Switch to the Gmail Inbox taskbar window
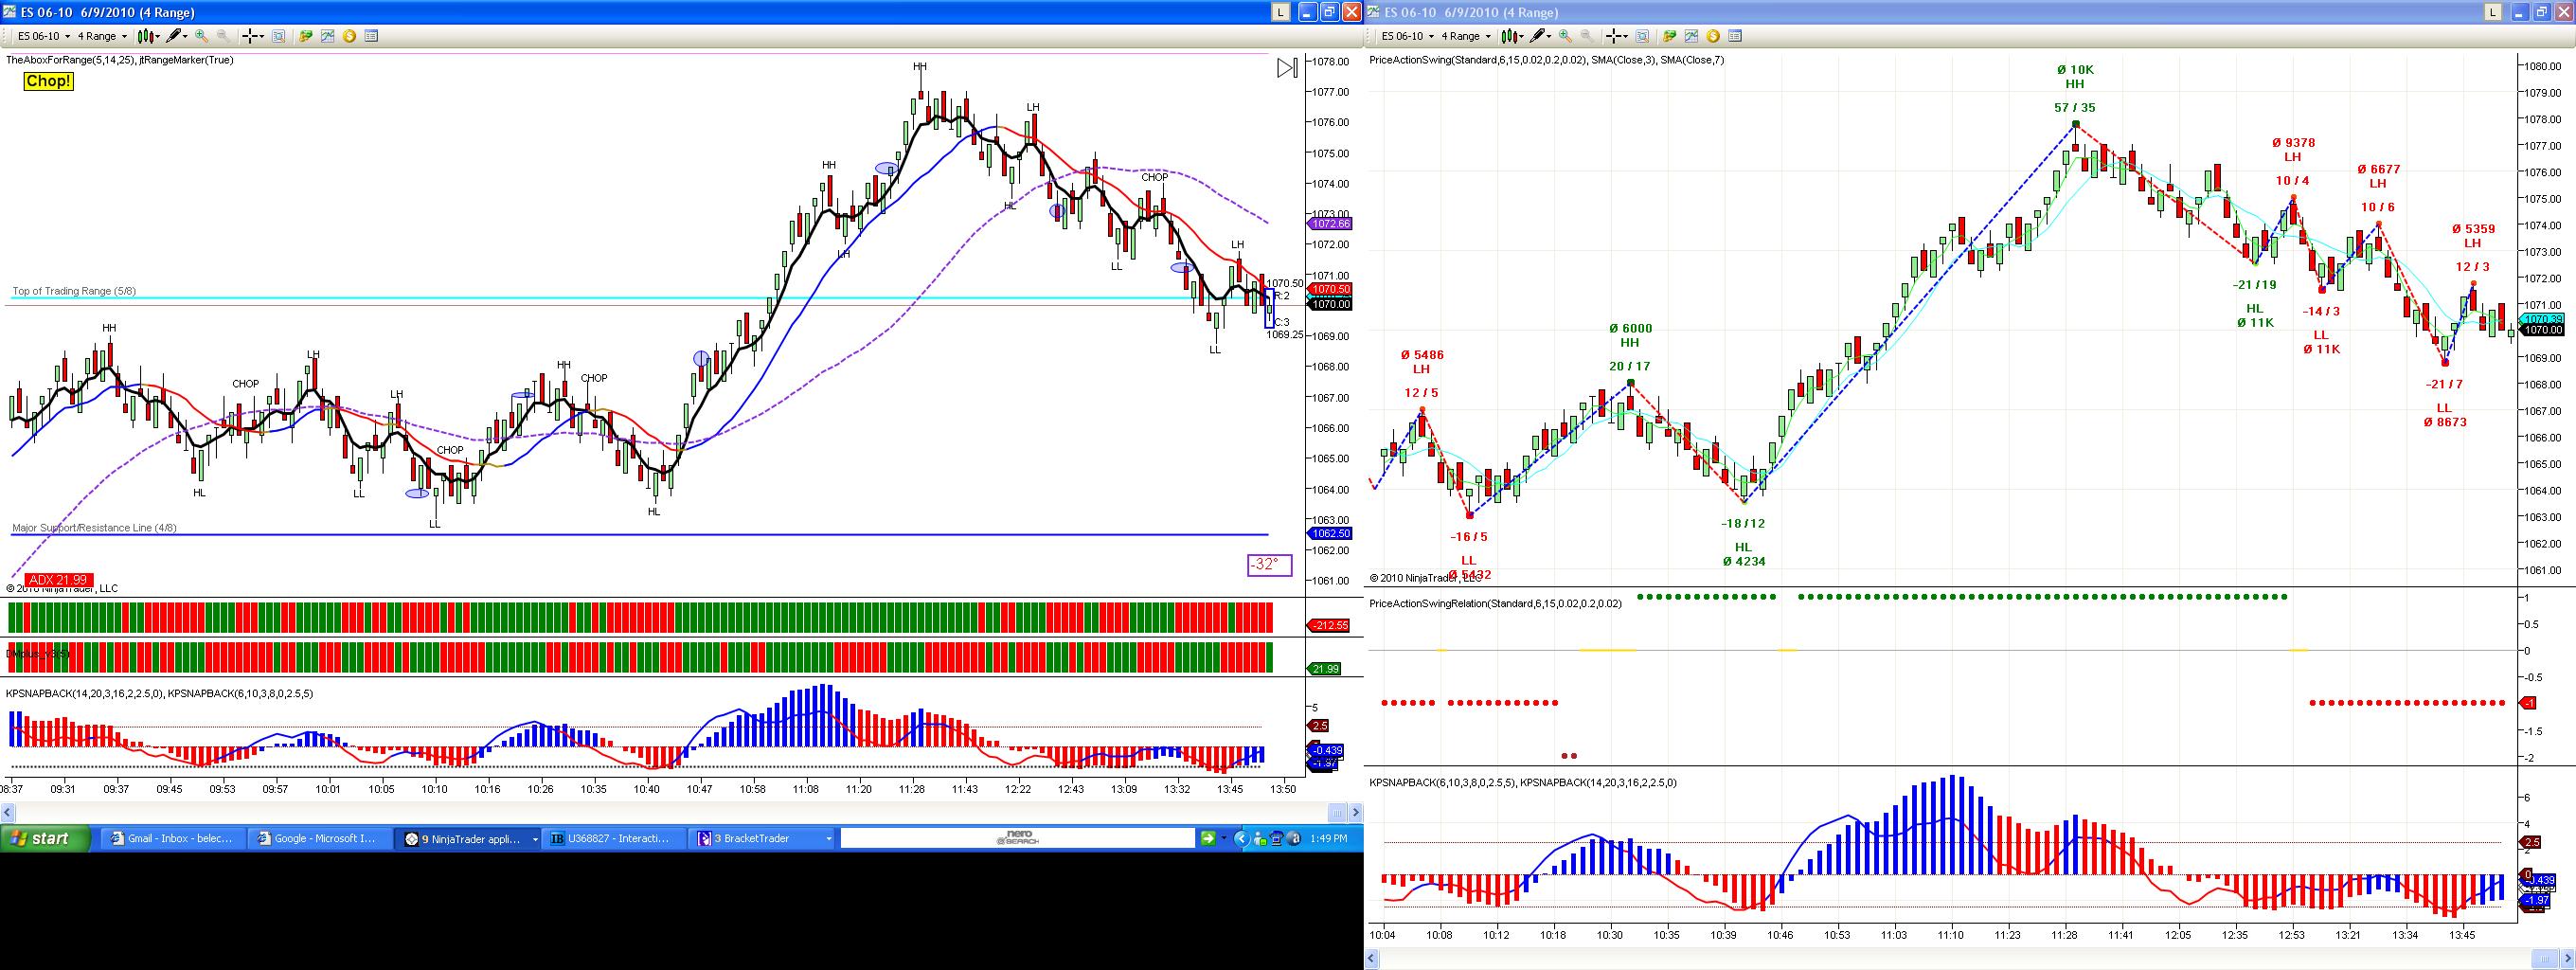 (172, 839)
